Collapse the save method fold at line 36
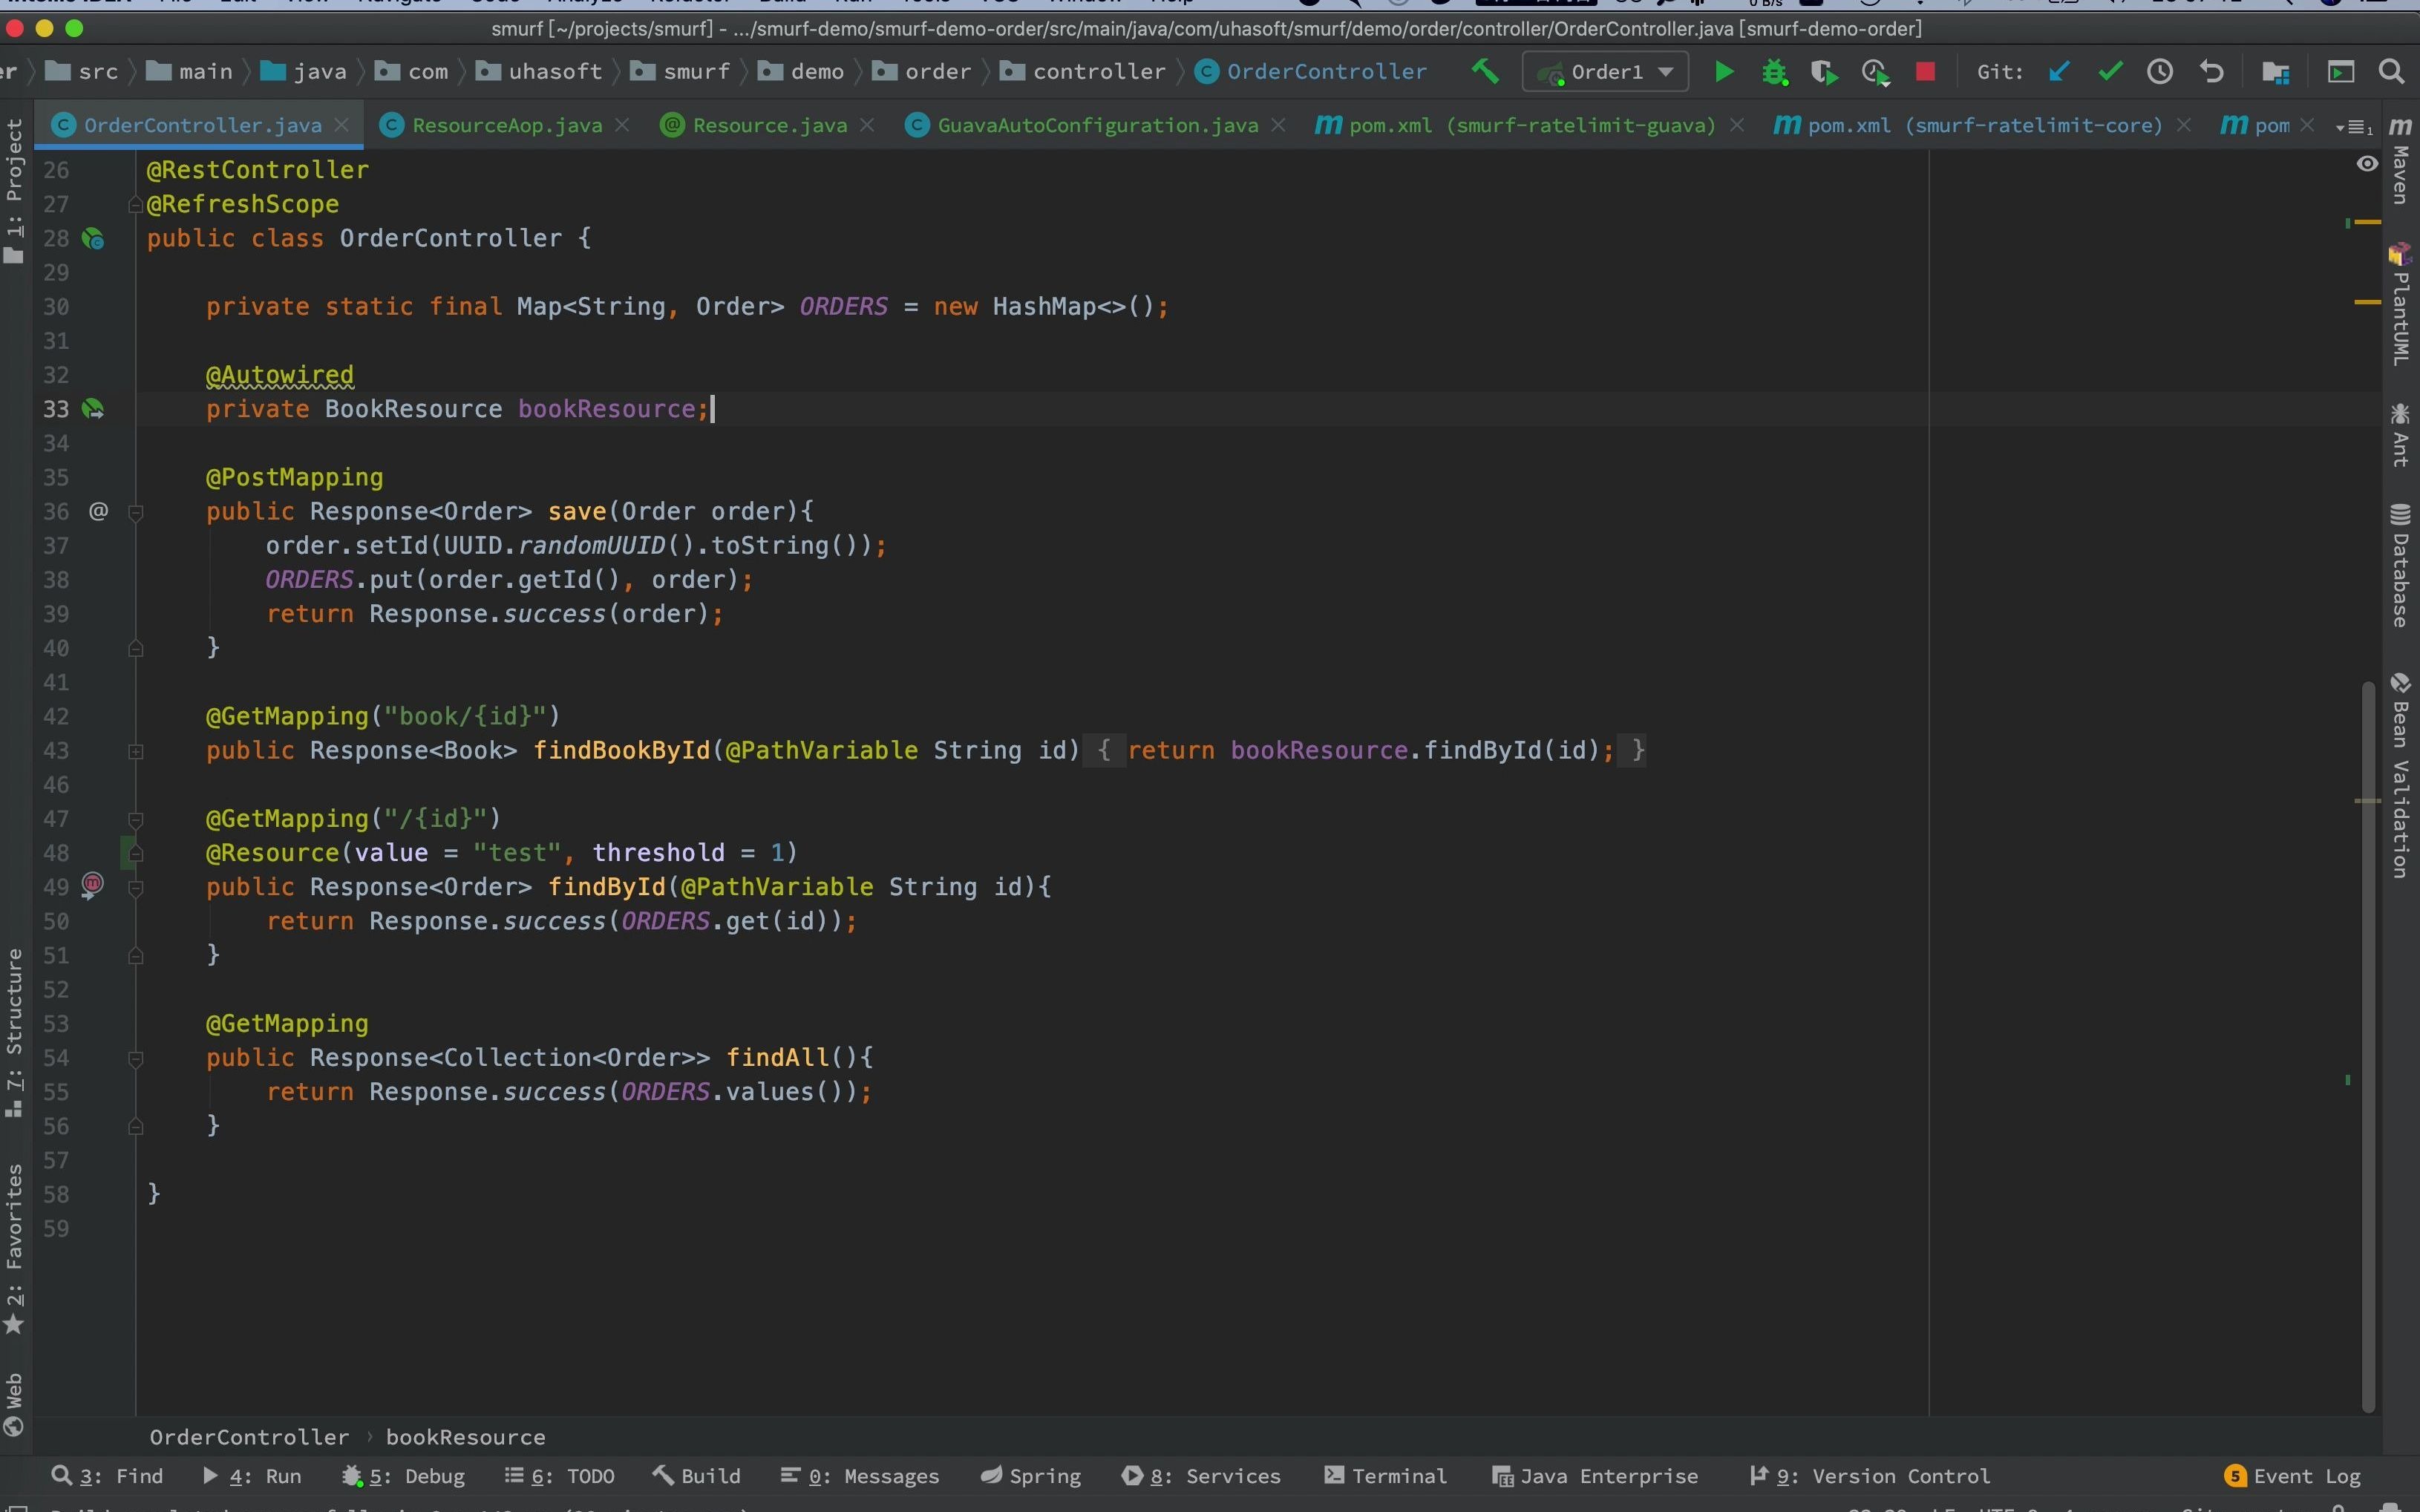 click(136, 513)
